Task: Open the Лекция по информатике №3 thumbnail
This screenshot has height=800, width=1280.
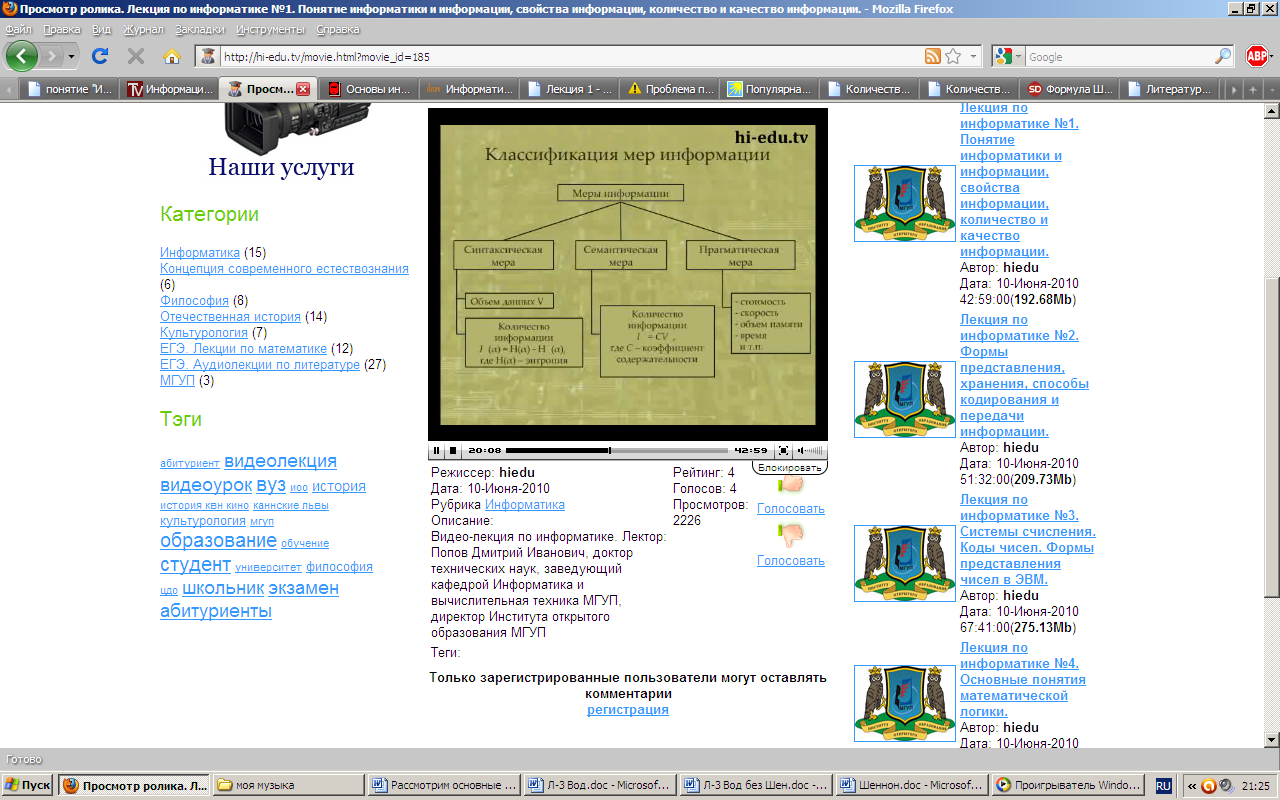Action: coord(905,563)
